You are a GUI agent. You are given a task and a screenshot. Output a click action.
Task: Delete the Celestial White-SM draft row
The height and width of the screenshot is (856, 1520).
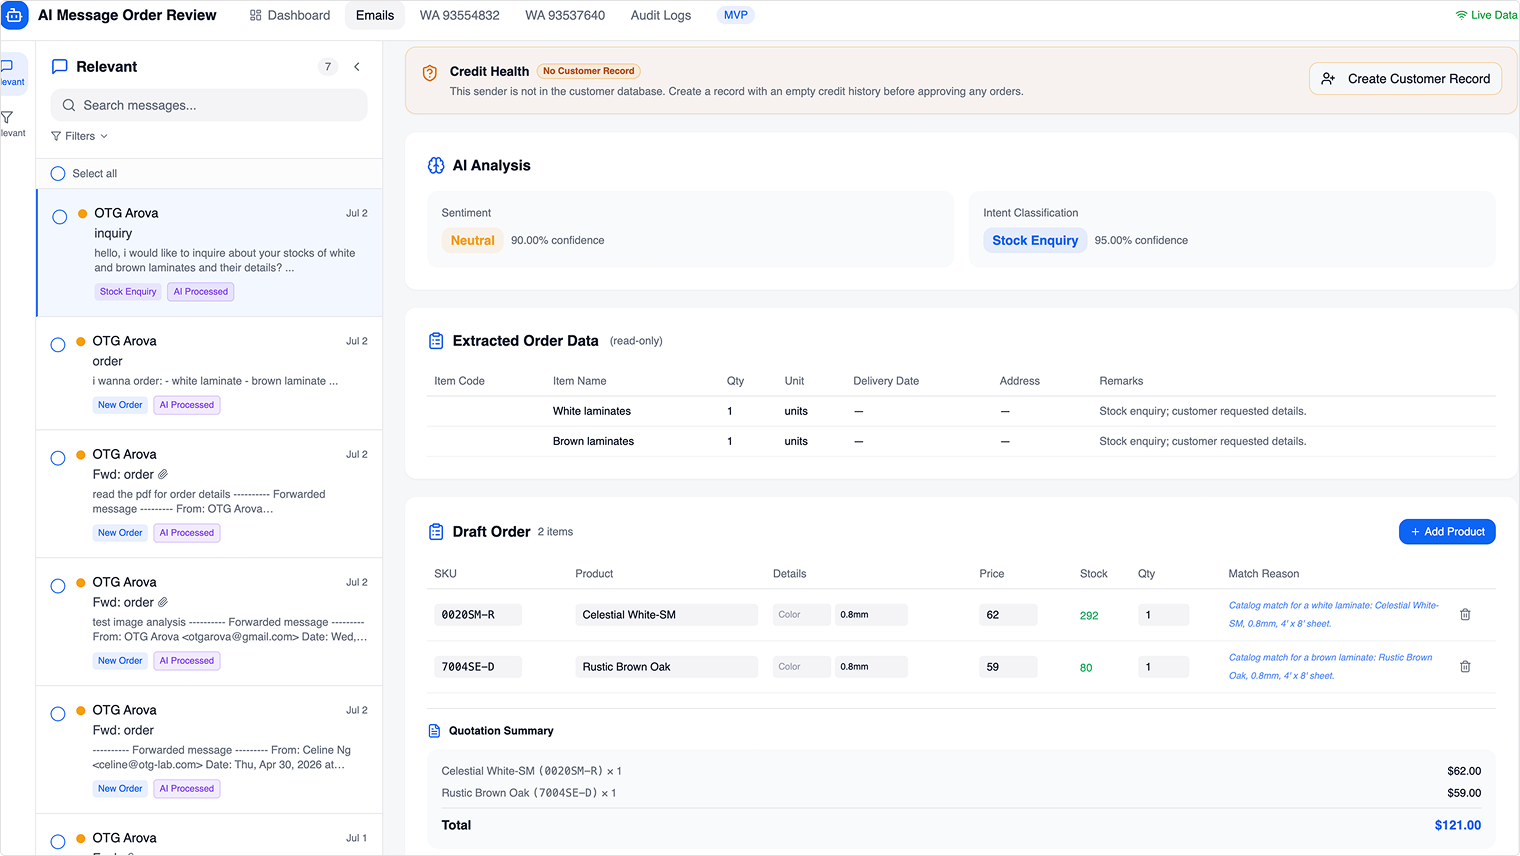click(x=1465, y=615)
